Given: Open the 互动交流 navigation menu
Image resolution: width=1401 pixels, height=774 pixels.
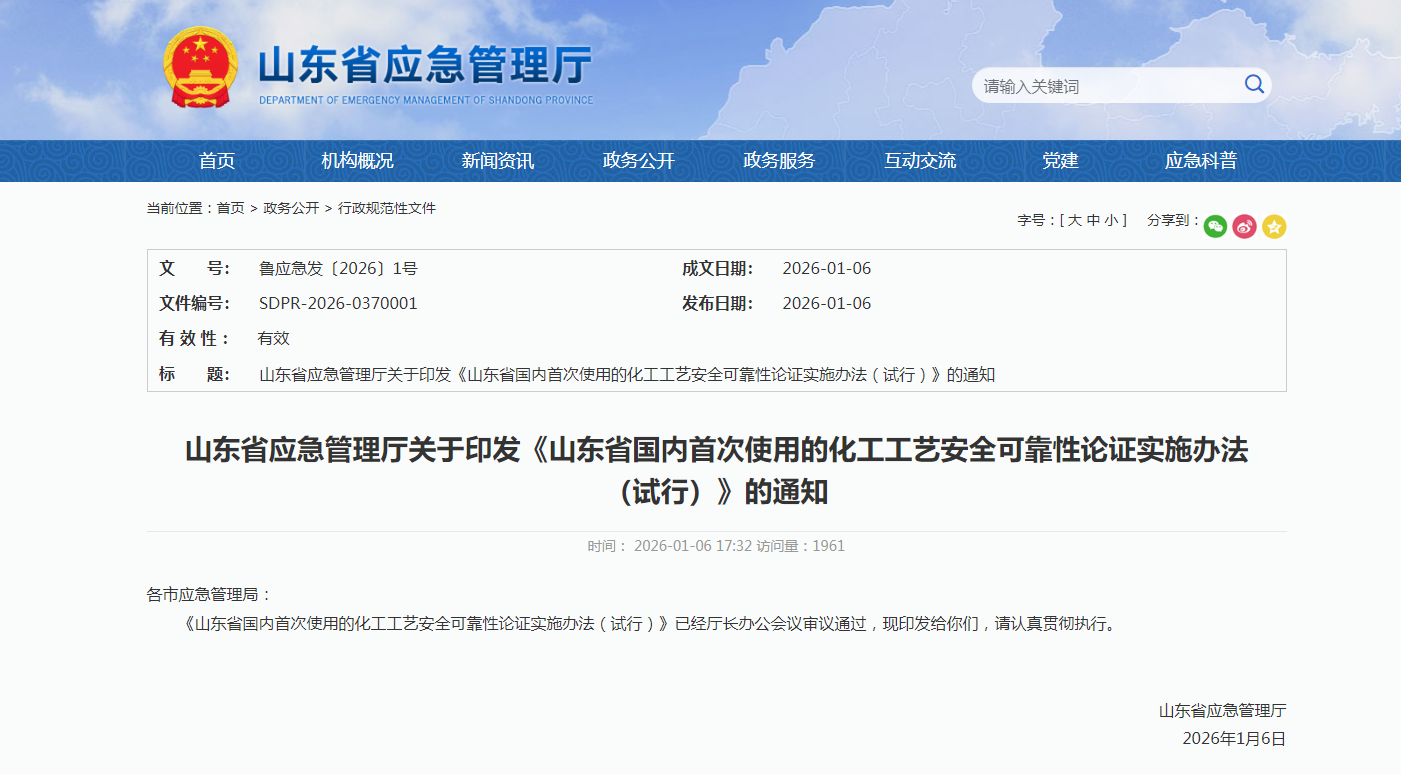Looking at the screenshot, I should pos(919,161).
